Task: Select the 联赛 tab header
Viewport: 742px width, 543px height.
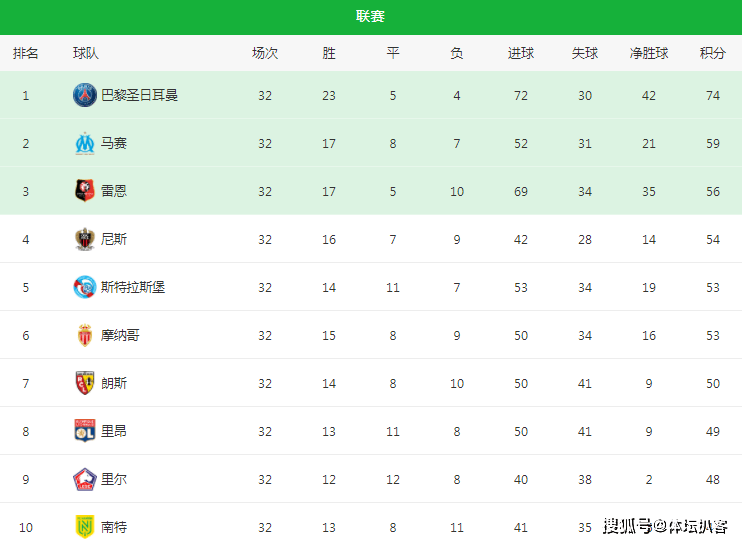Action: coord(371,17)
